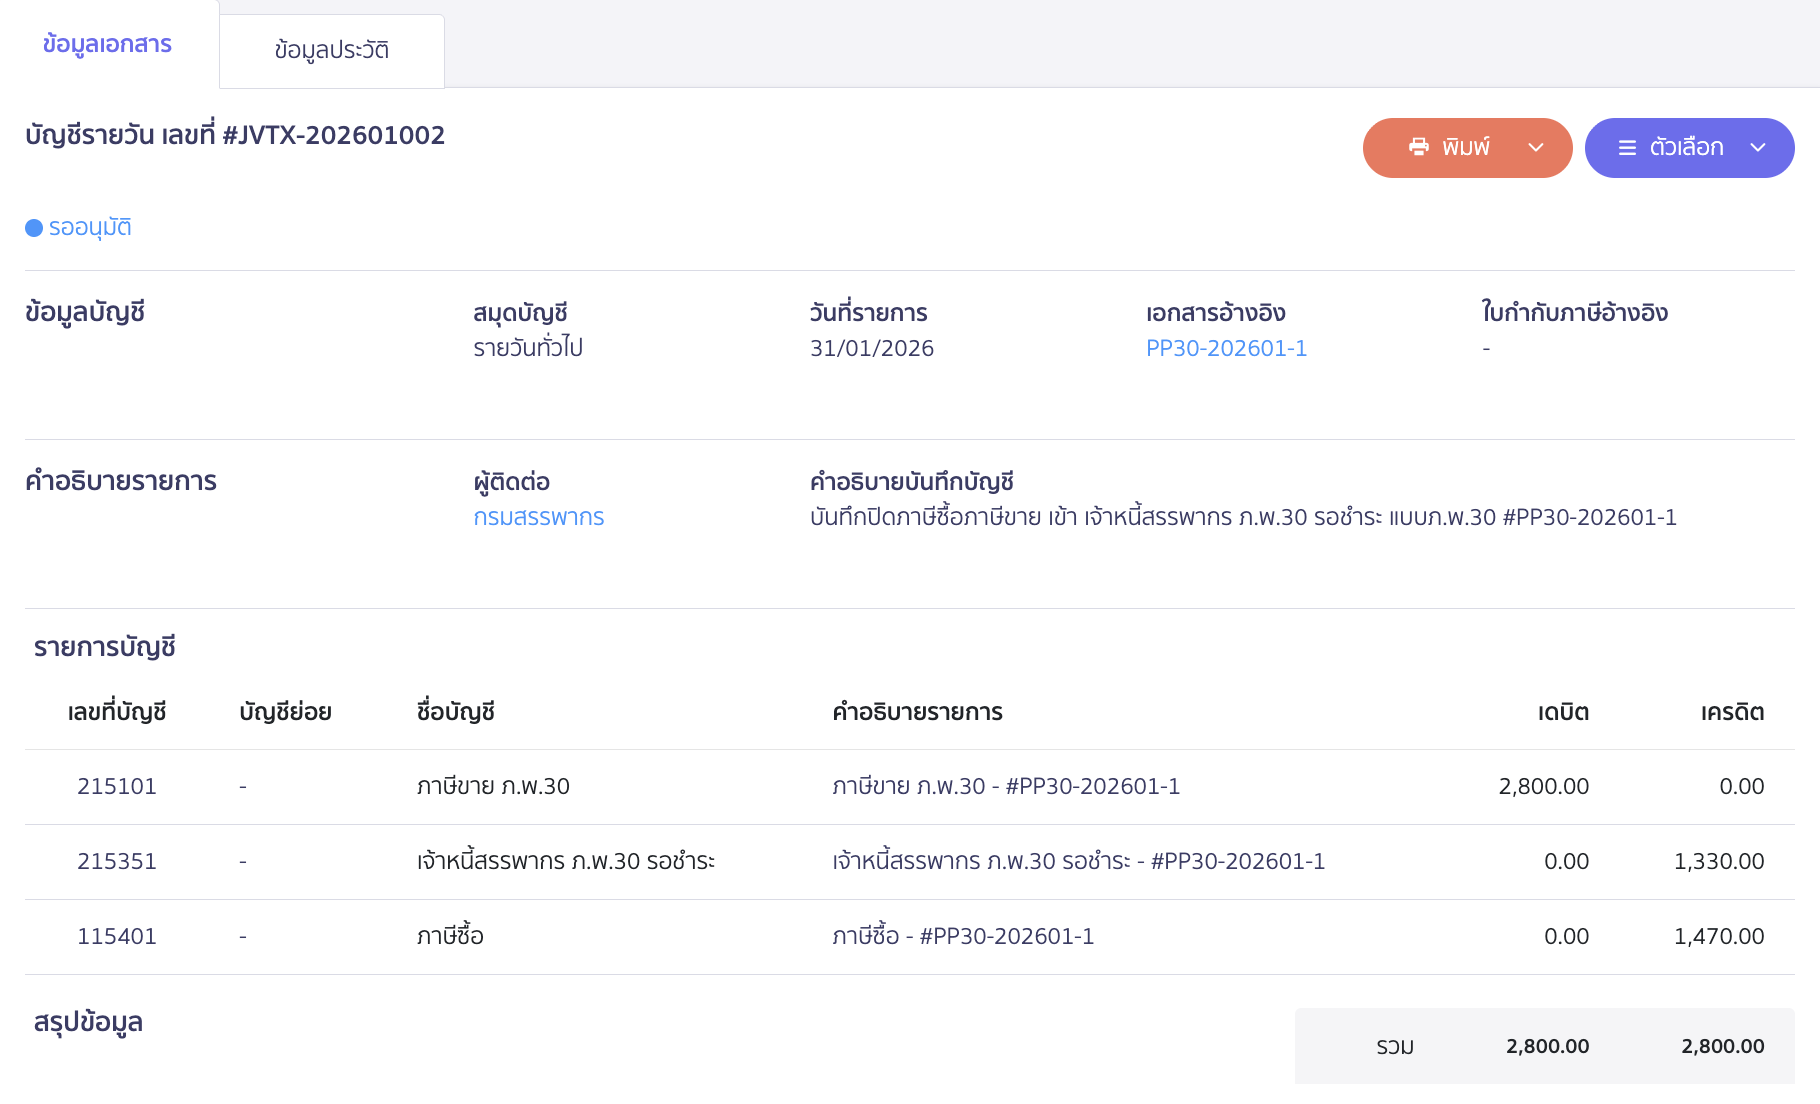The width and height of the screenshot is (1820, 1104).
Task: Select account row 215351
Action: (117, 862)
